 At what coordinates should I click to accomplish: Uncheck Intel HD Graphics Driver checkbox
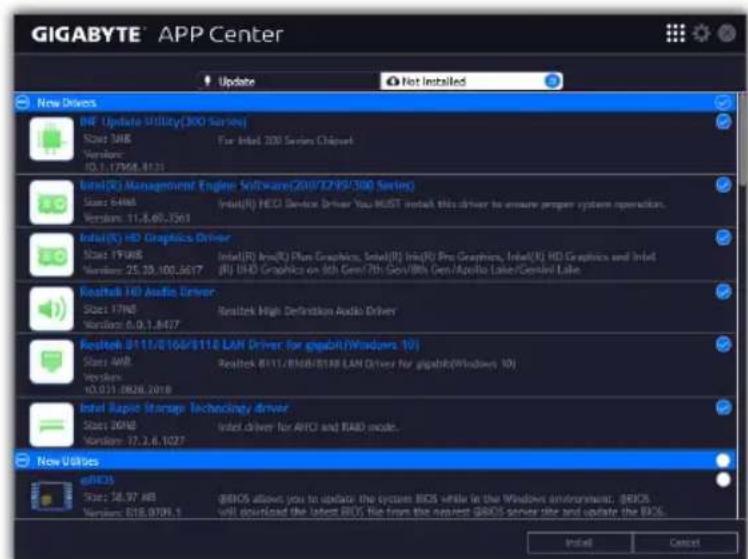click(723, 238)
